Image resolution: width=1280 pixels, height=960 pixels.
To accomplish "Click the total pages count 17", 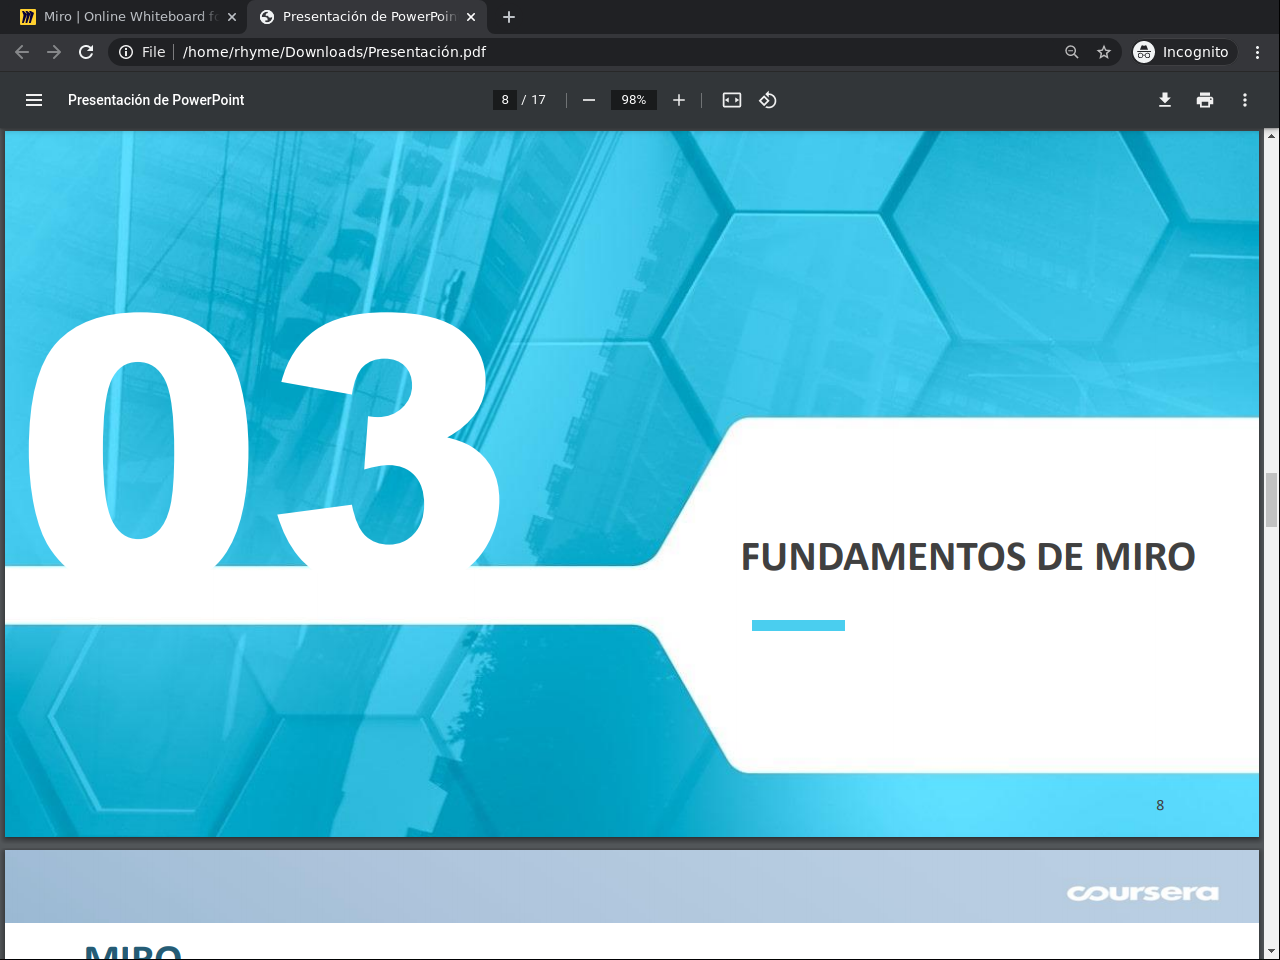I will [x=538, y=100].
